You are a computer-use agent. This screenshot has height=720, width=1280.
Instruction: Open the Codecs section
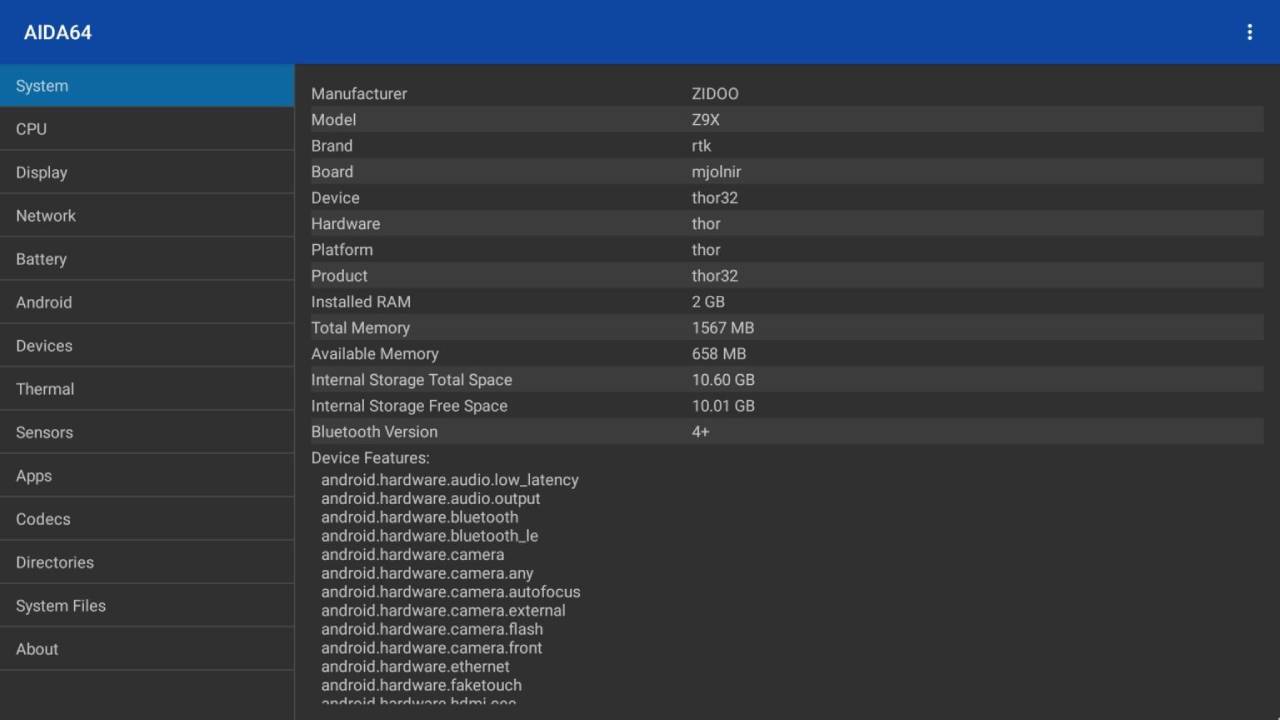[x=147, y=519]
